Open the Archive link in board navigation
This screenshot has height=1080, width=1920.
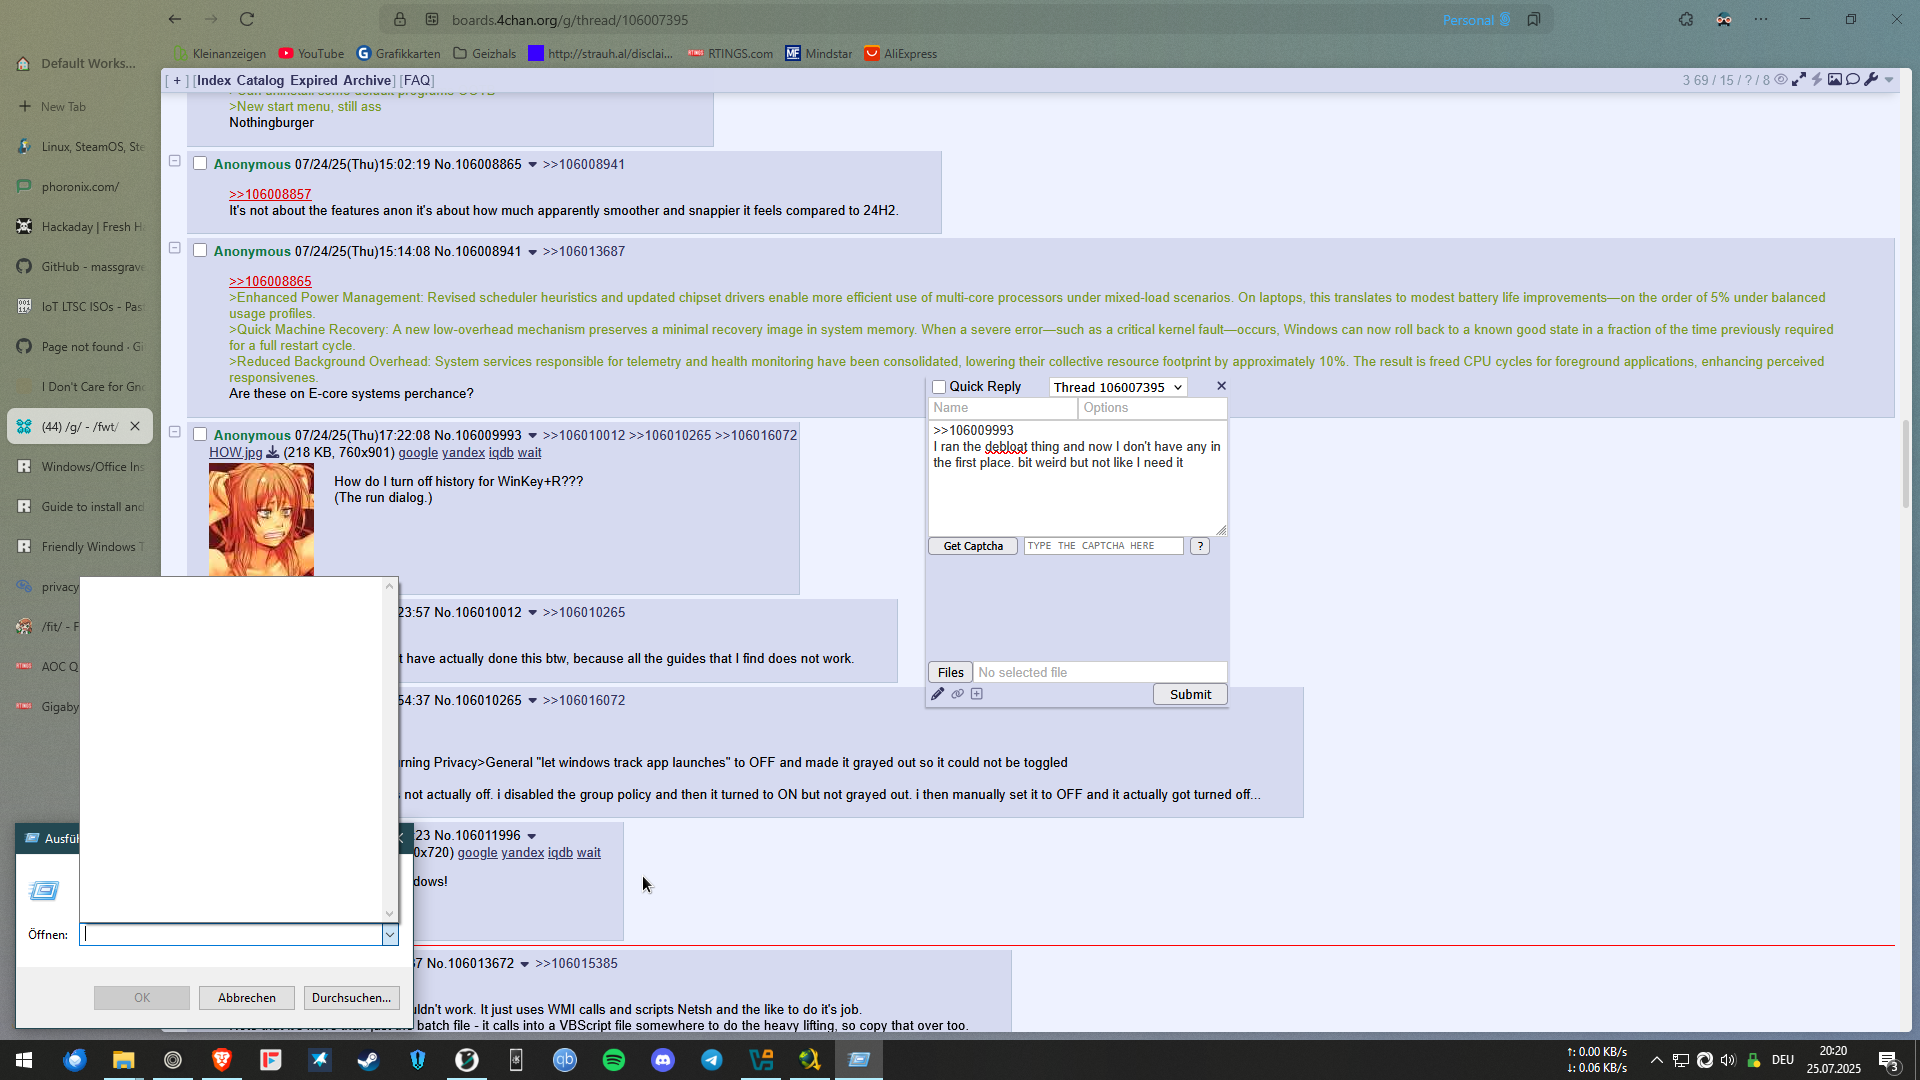click(x=367, y=80)
